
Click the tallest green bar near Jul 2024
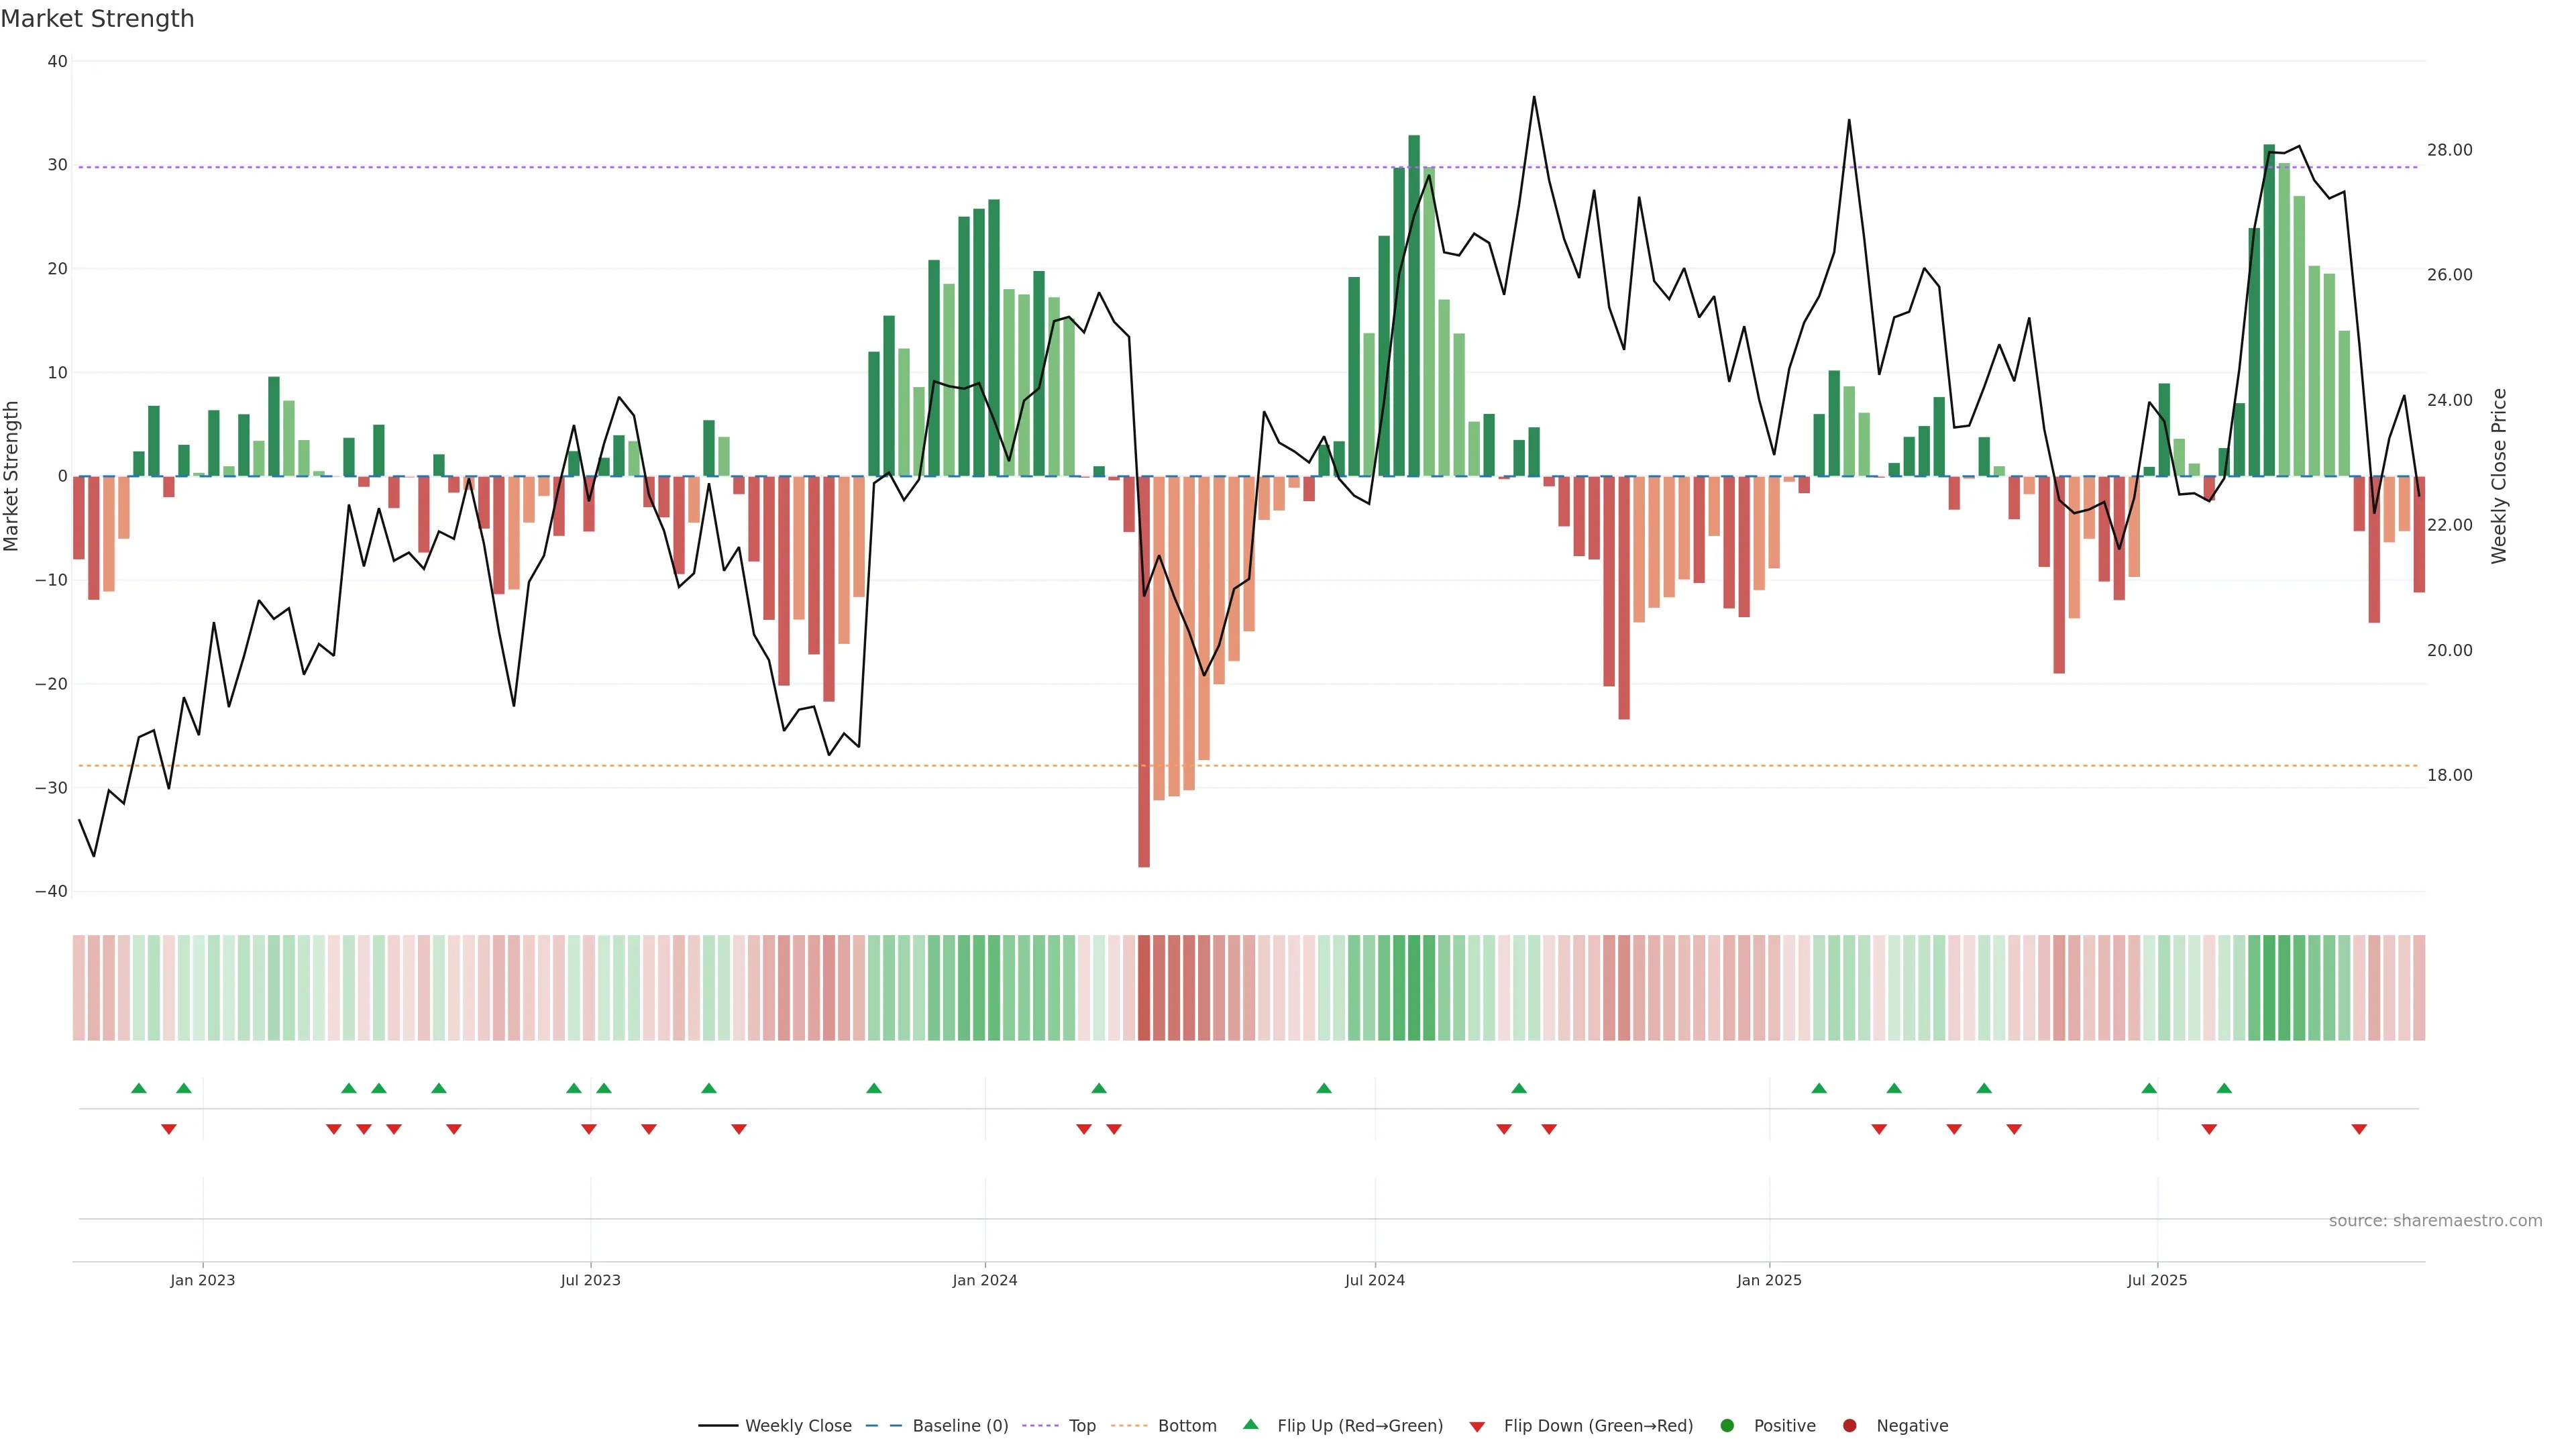coord(1414,305)
